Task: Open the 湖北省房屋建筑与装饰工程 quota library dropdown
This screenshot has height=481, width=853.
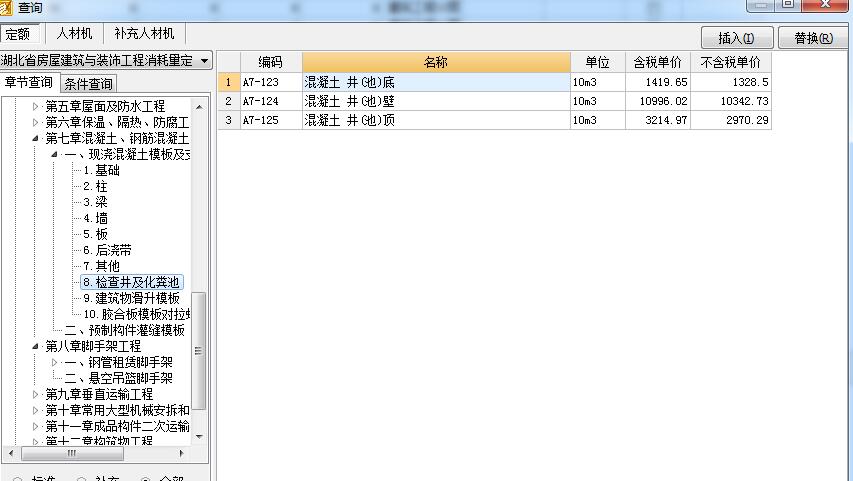Action: (205, 60)
